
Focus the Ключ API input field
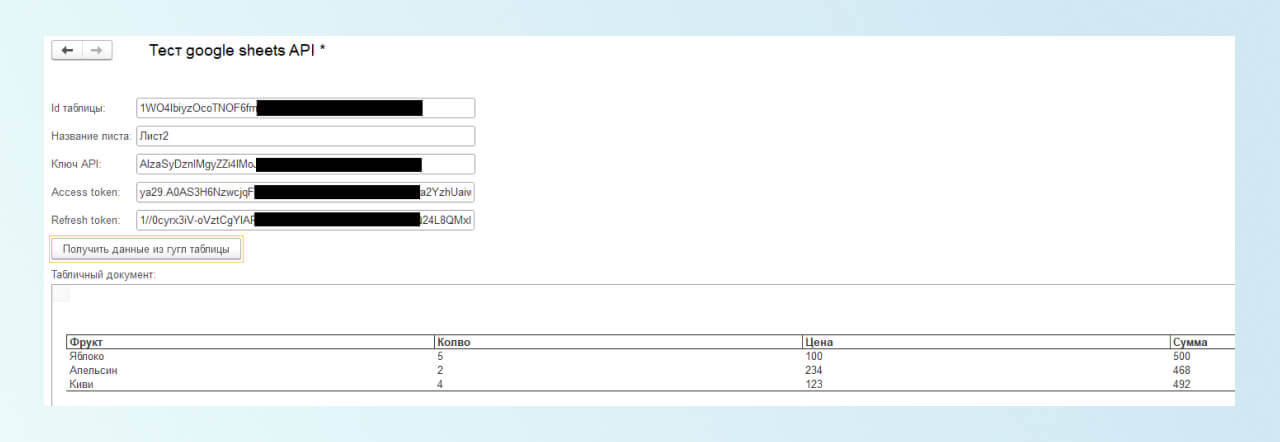coord(305,164)
